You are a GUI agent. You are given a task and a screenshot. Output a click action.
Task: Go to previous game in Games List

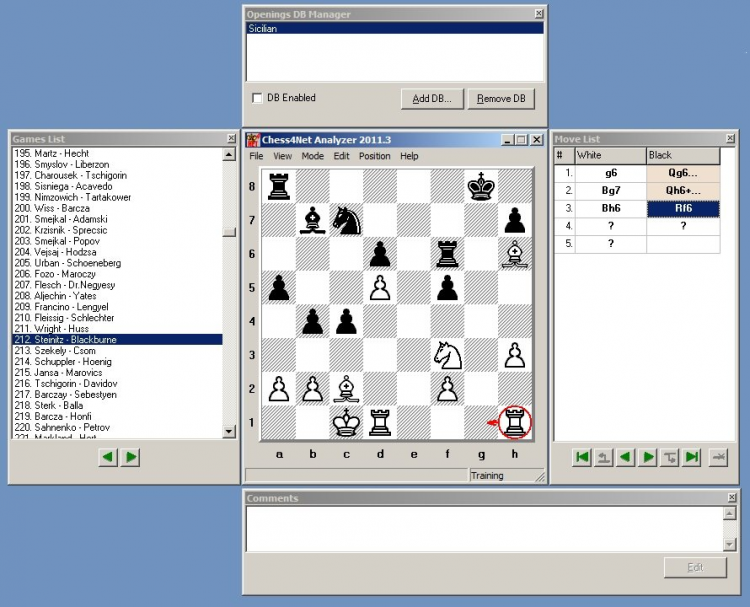coord(108,457)
